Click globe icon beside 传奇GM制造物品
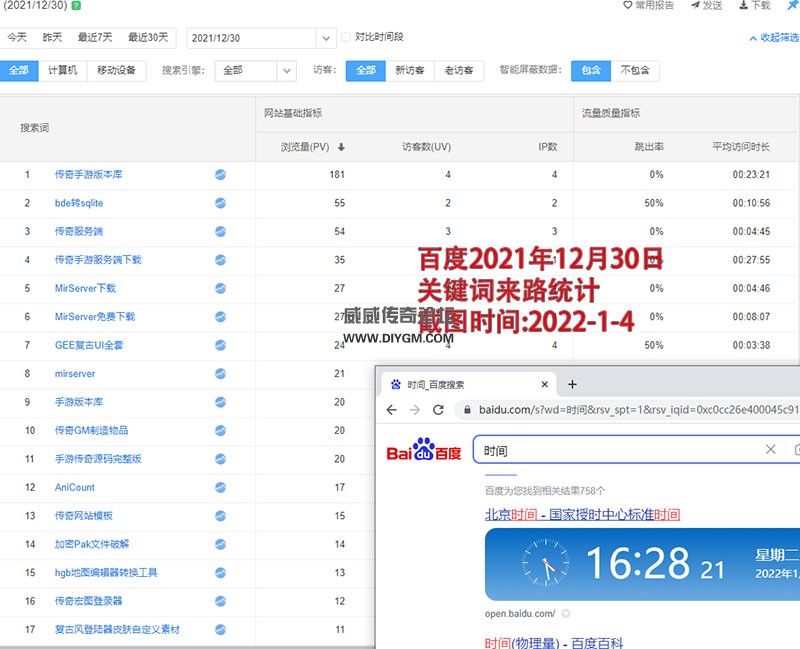800x649 pixels. 220,431
